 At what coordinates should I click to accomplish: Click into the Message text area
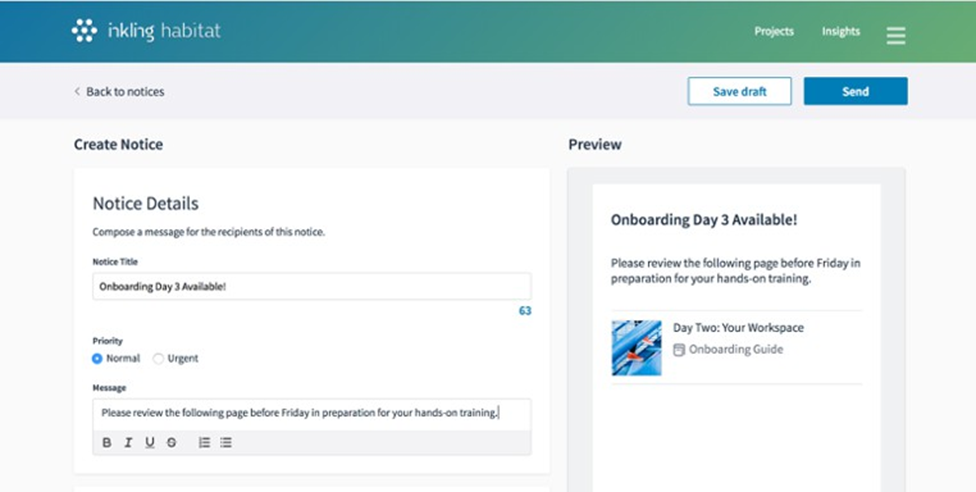pos(311,412)
